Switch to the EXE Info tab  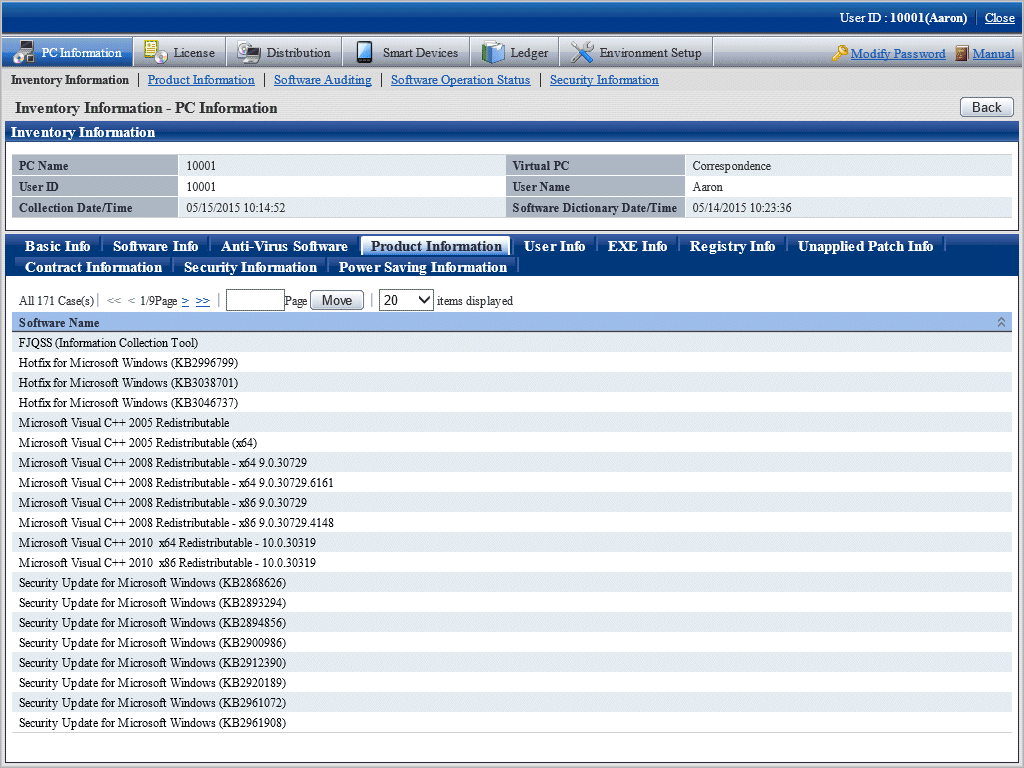(637, 246)
